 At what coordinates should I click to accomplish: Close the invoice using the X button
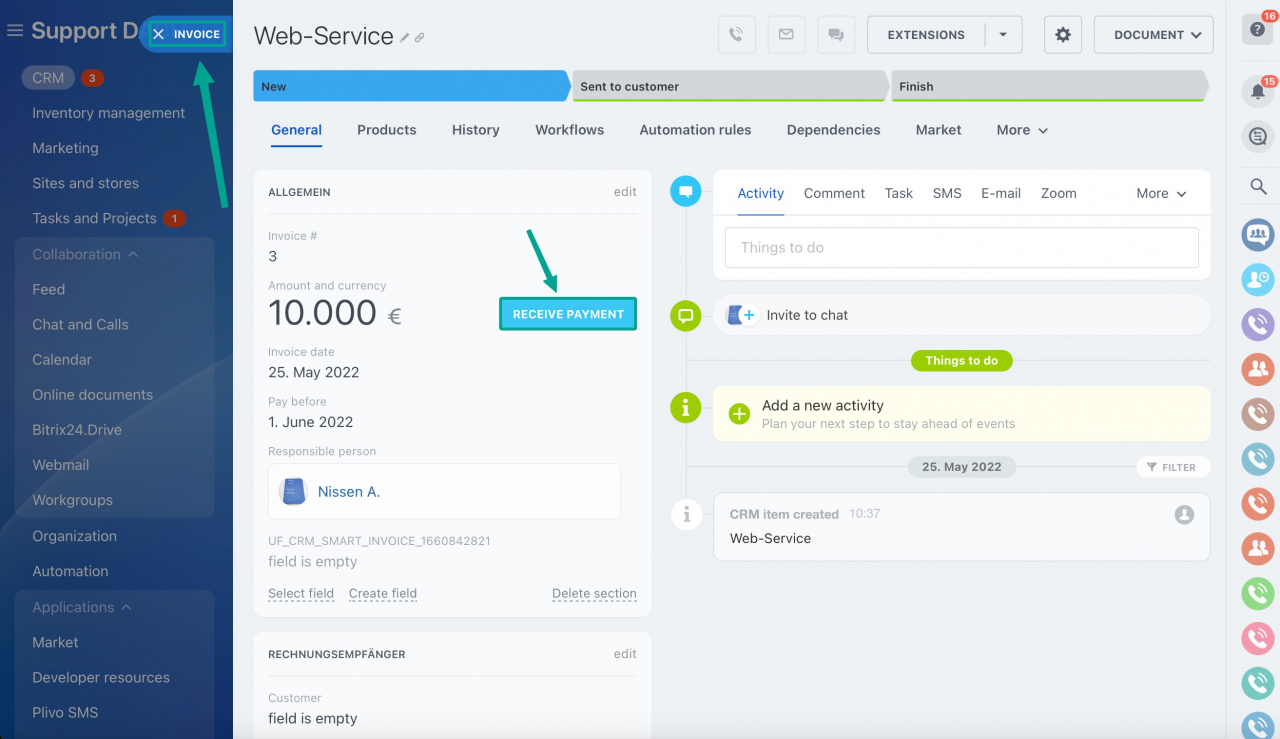click(158, 33)
